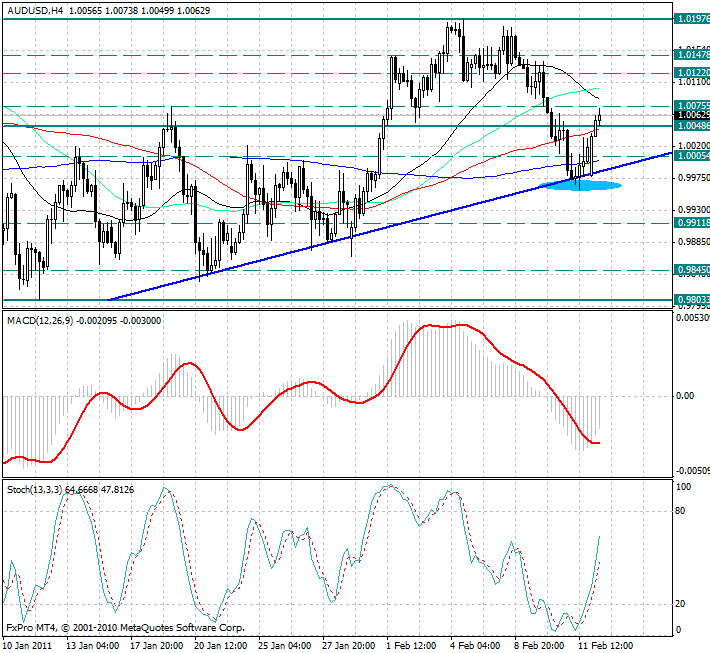710x653 pixels.
Task: Click the 4 Feb 04:00 time label
Action: point(475,645)
